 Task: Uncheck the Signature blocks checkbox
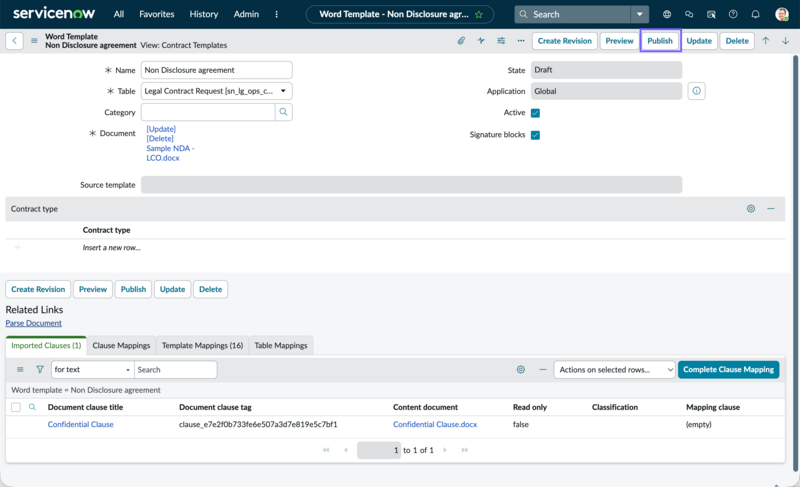[535, 135]
